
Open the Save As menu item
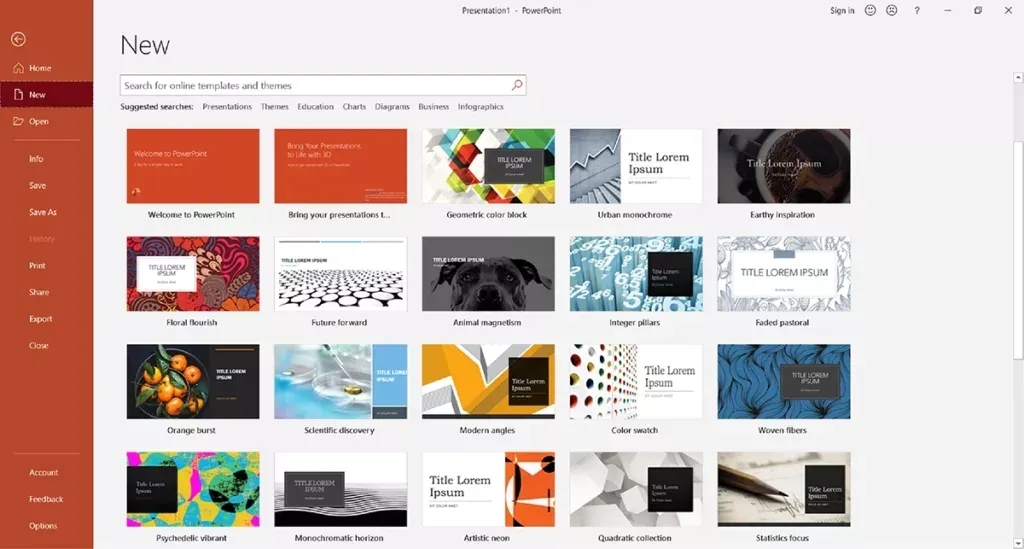click(x=43, y=212)
